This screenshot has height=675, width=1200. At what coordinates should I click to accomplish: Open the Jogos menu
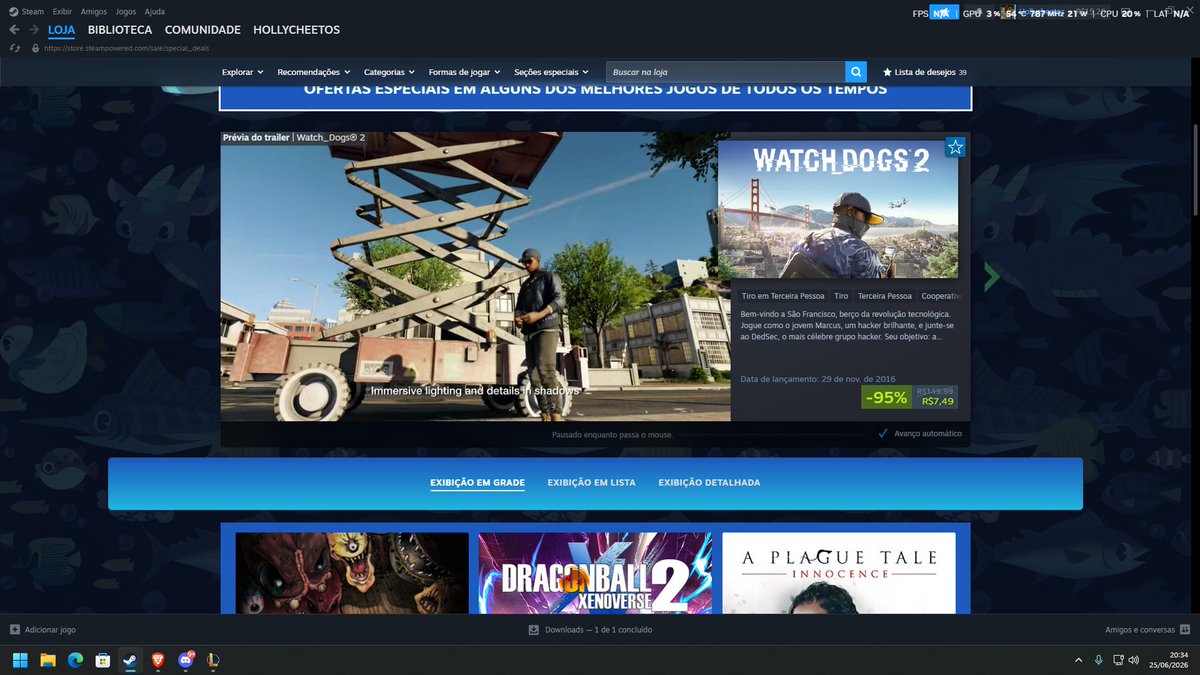[126, 12]
